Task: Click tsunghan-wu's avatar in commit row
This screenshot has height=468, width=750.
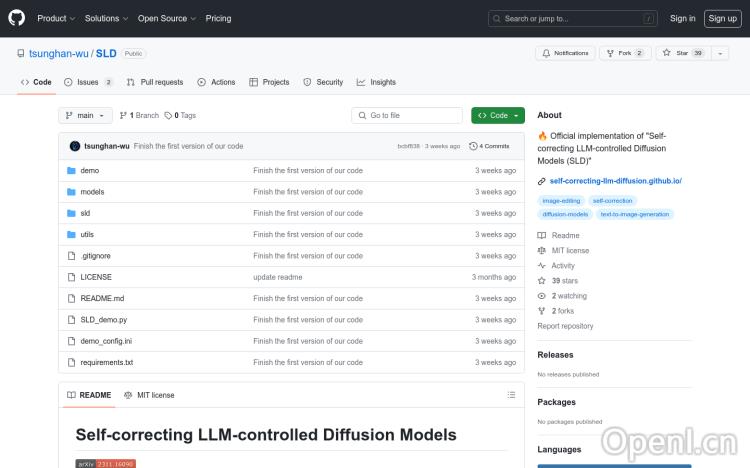Action: [75, 146]
